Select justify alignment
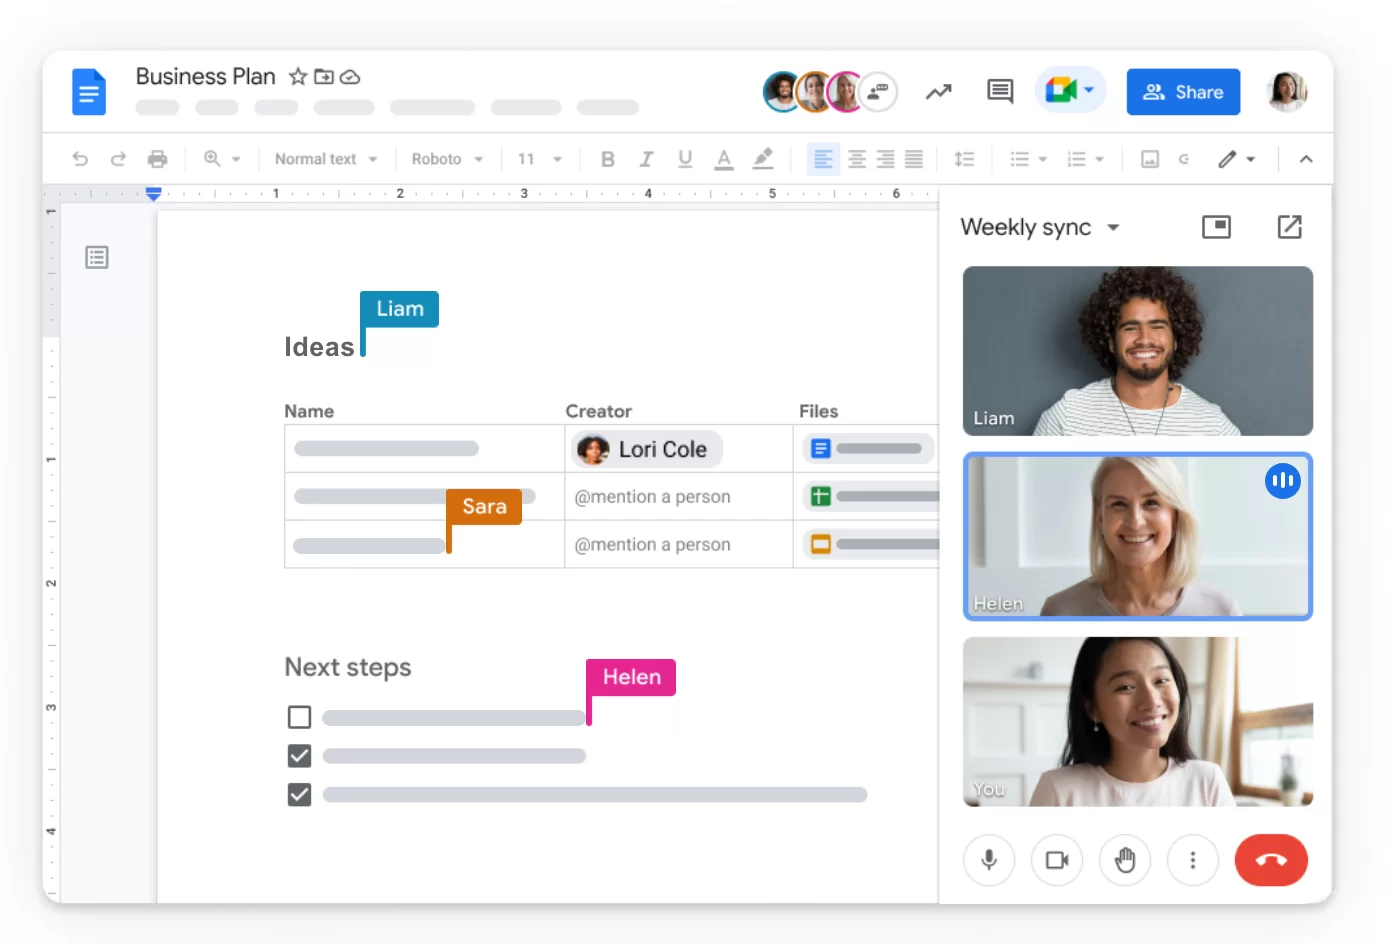This screenshot has height=944, width=1398. 914,159
